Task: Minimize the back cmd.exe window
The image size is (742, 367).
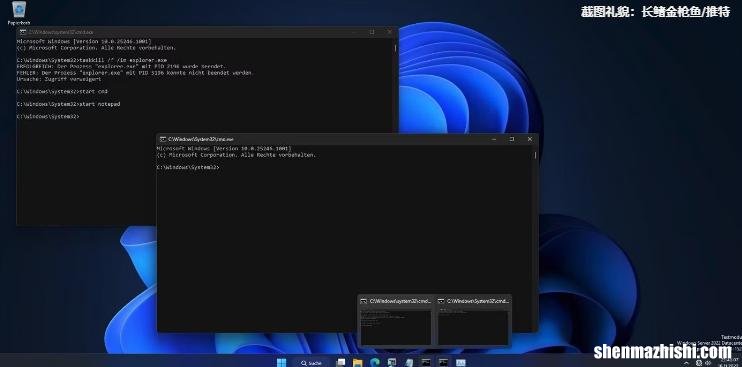Action: click(354, 32)
